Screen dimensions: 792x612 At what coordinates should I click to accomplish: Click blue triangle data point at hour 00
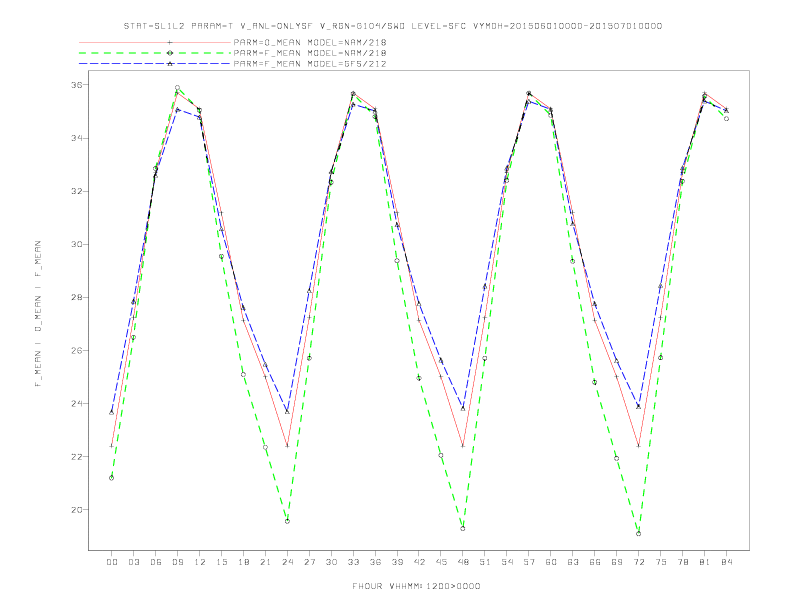[111, 413]
